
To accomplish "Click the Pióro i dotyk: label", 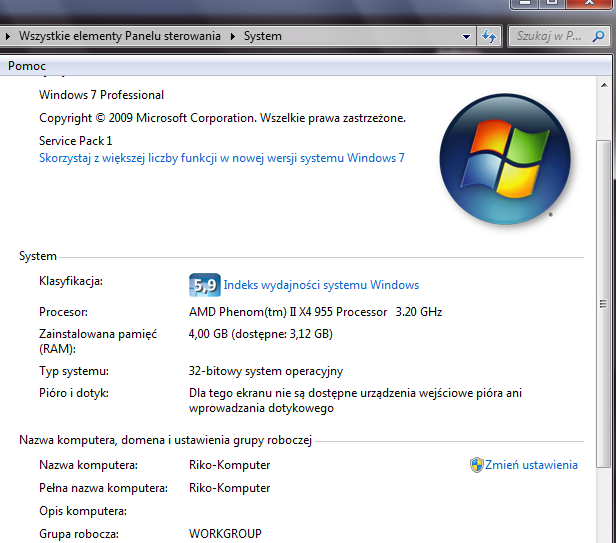I will tap(74, 393).
